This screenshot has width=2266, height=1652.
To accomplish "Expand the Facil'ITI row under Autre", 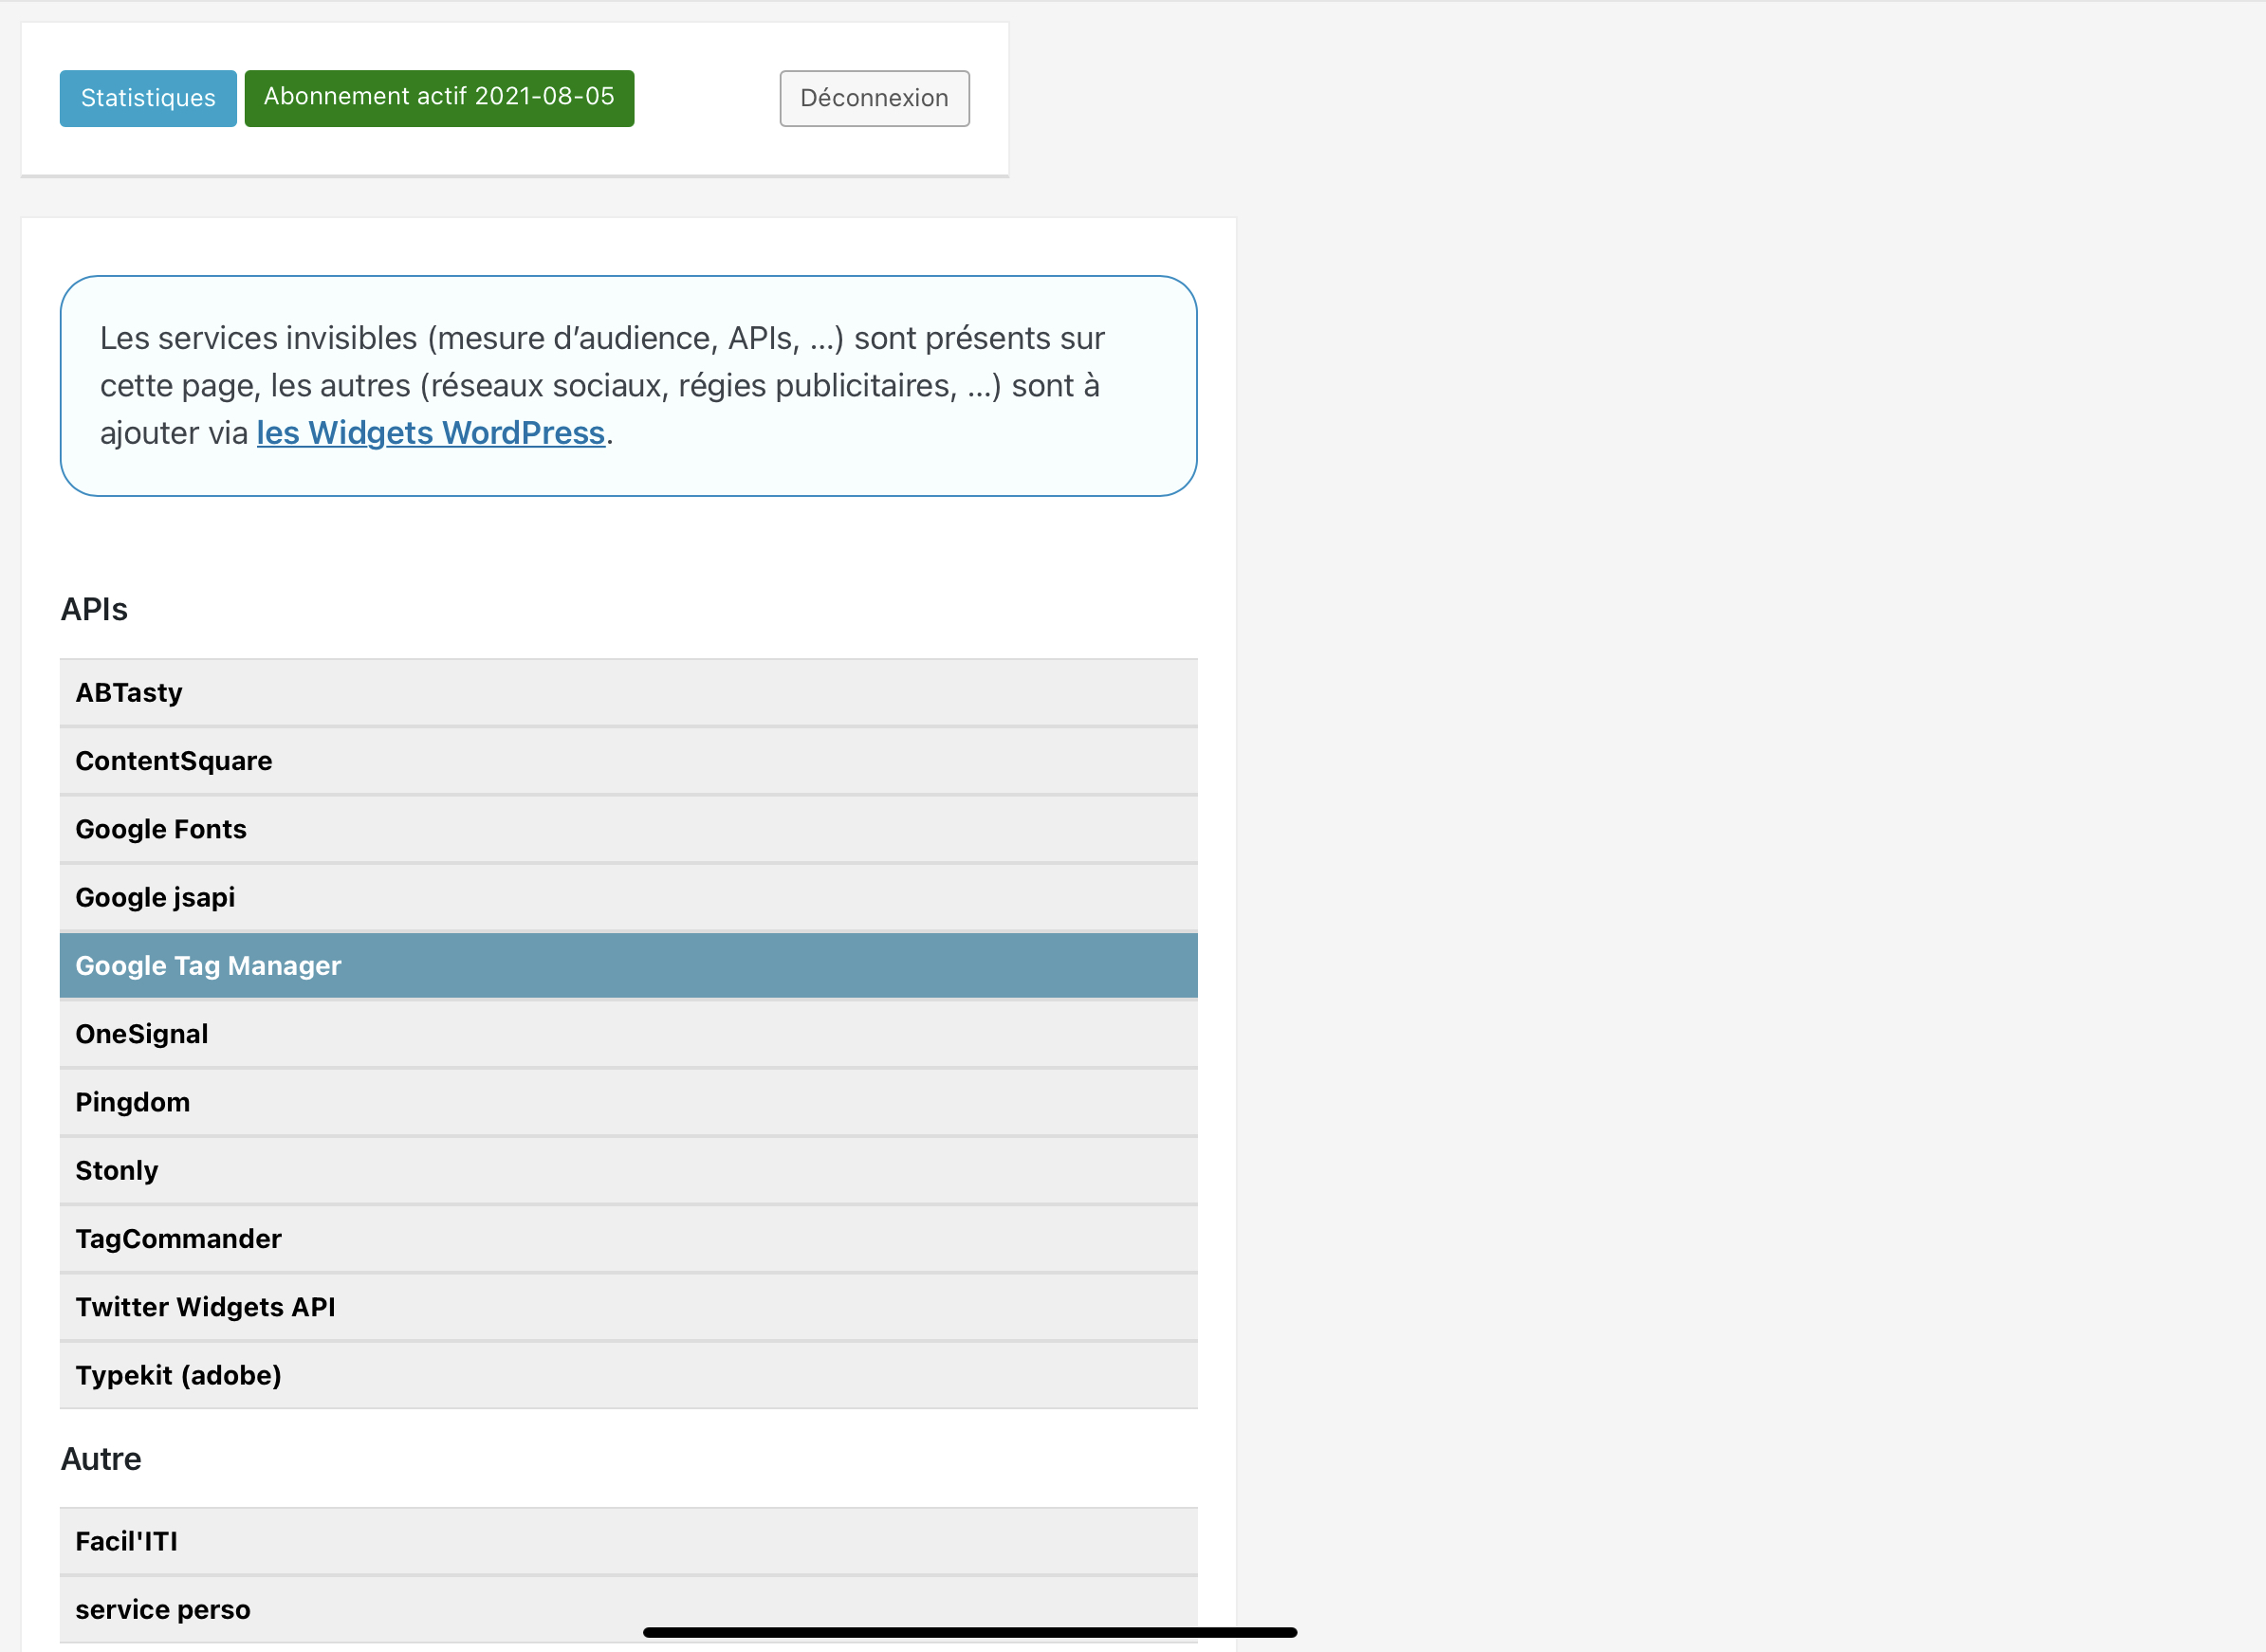I will 628,1541.
